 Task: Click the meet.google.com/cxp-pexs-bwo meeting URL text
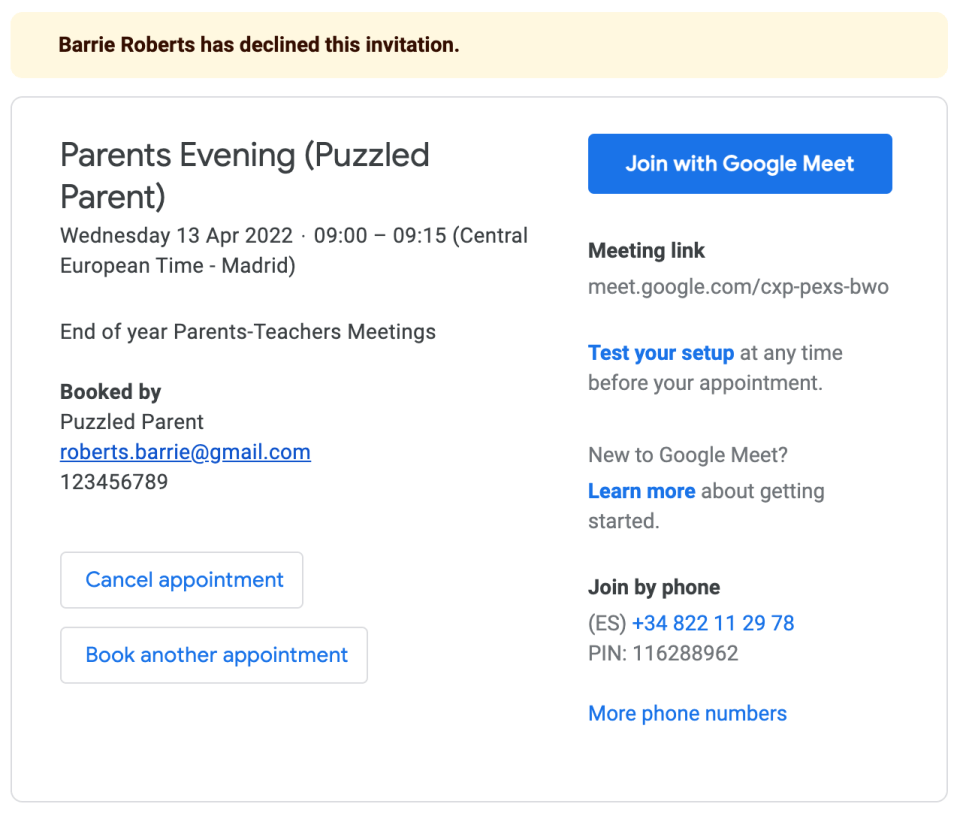tap(738, 287)
